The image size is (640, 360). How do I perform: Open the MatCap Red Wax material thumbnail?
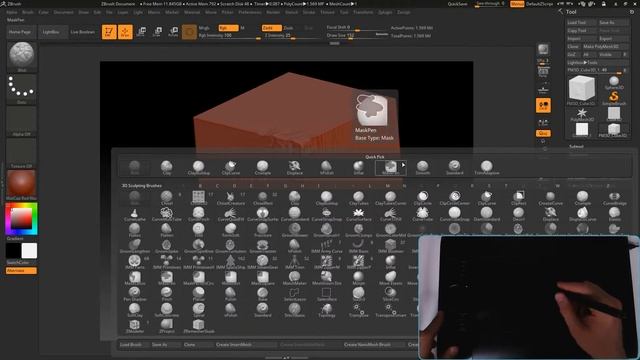(22, 184)
